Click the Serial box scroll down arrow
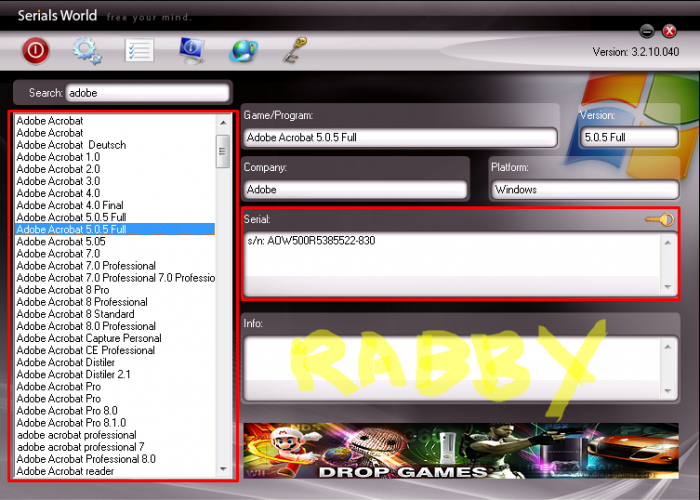700x500 pixels. click(668, 287)
